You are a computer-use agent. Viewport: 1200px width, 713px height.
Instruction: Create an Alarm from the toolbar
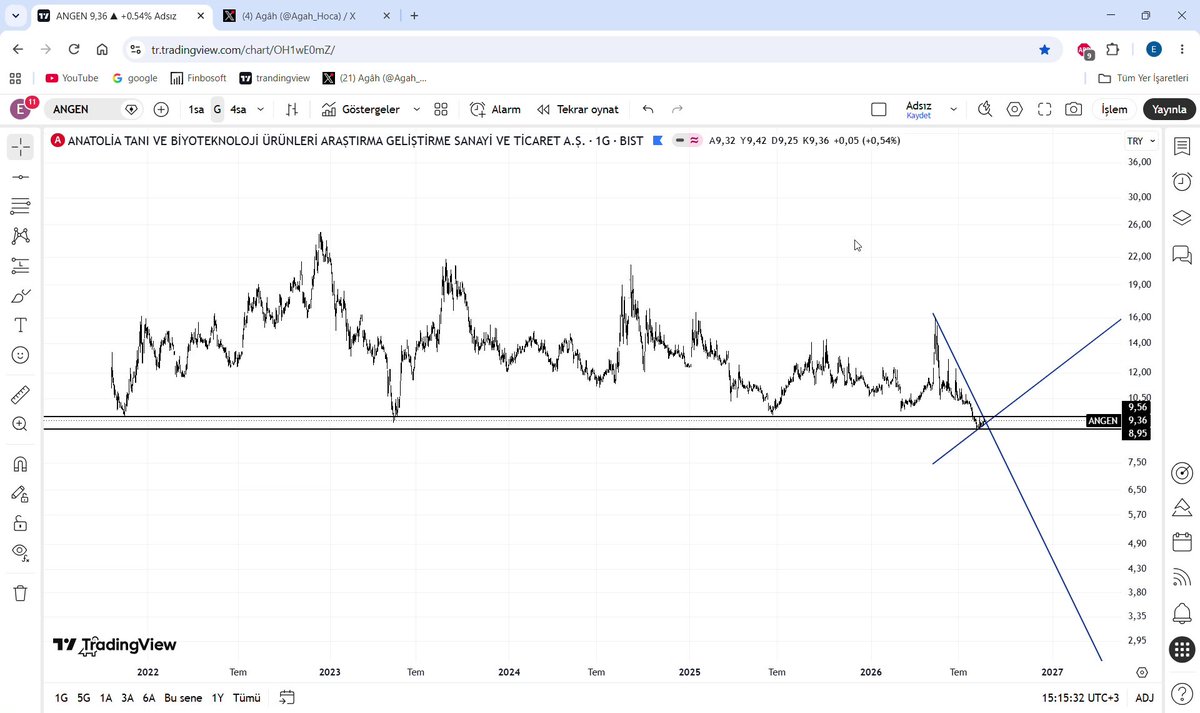click(x=495, y=109)
